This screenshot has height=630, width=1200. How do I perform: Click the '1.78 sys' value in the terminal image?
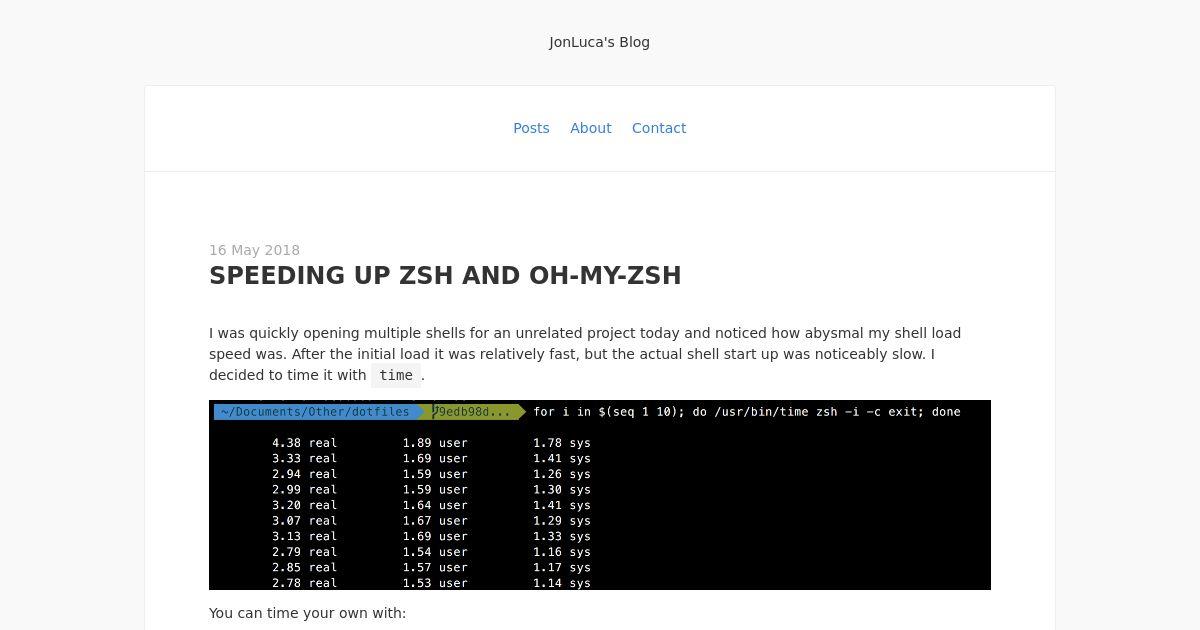(561, 443)
